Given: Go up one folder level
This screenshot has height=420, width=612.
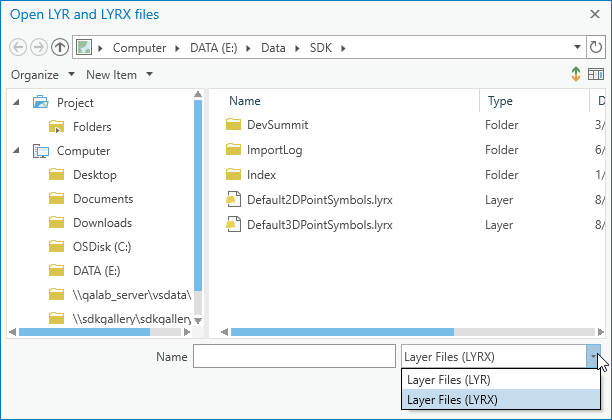Looking at the screenshot, I should point(60,47).
